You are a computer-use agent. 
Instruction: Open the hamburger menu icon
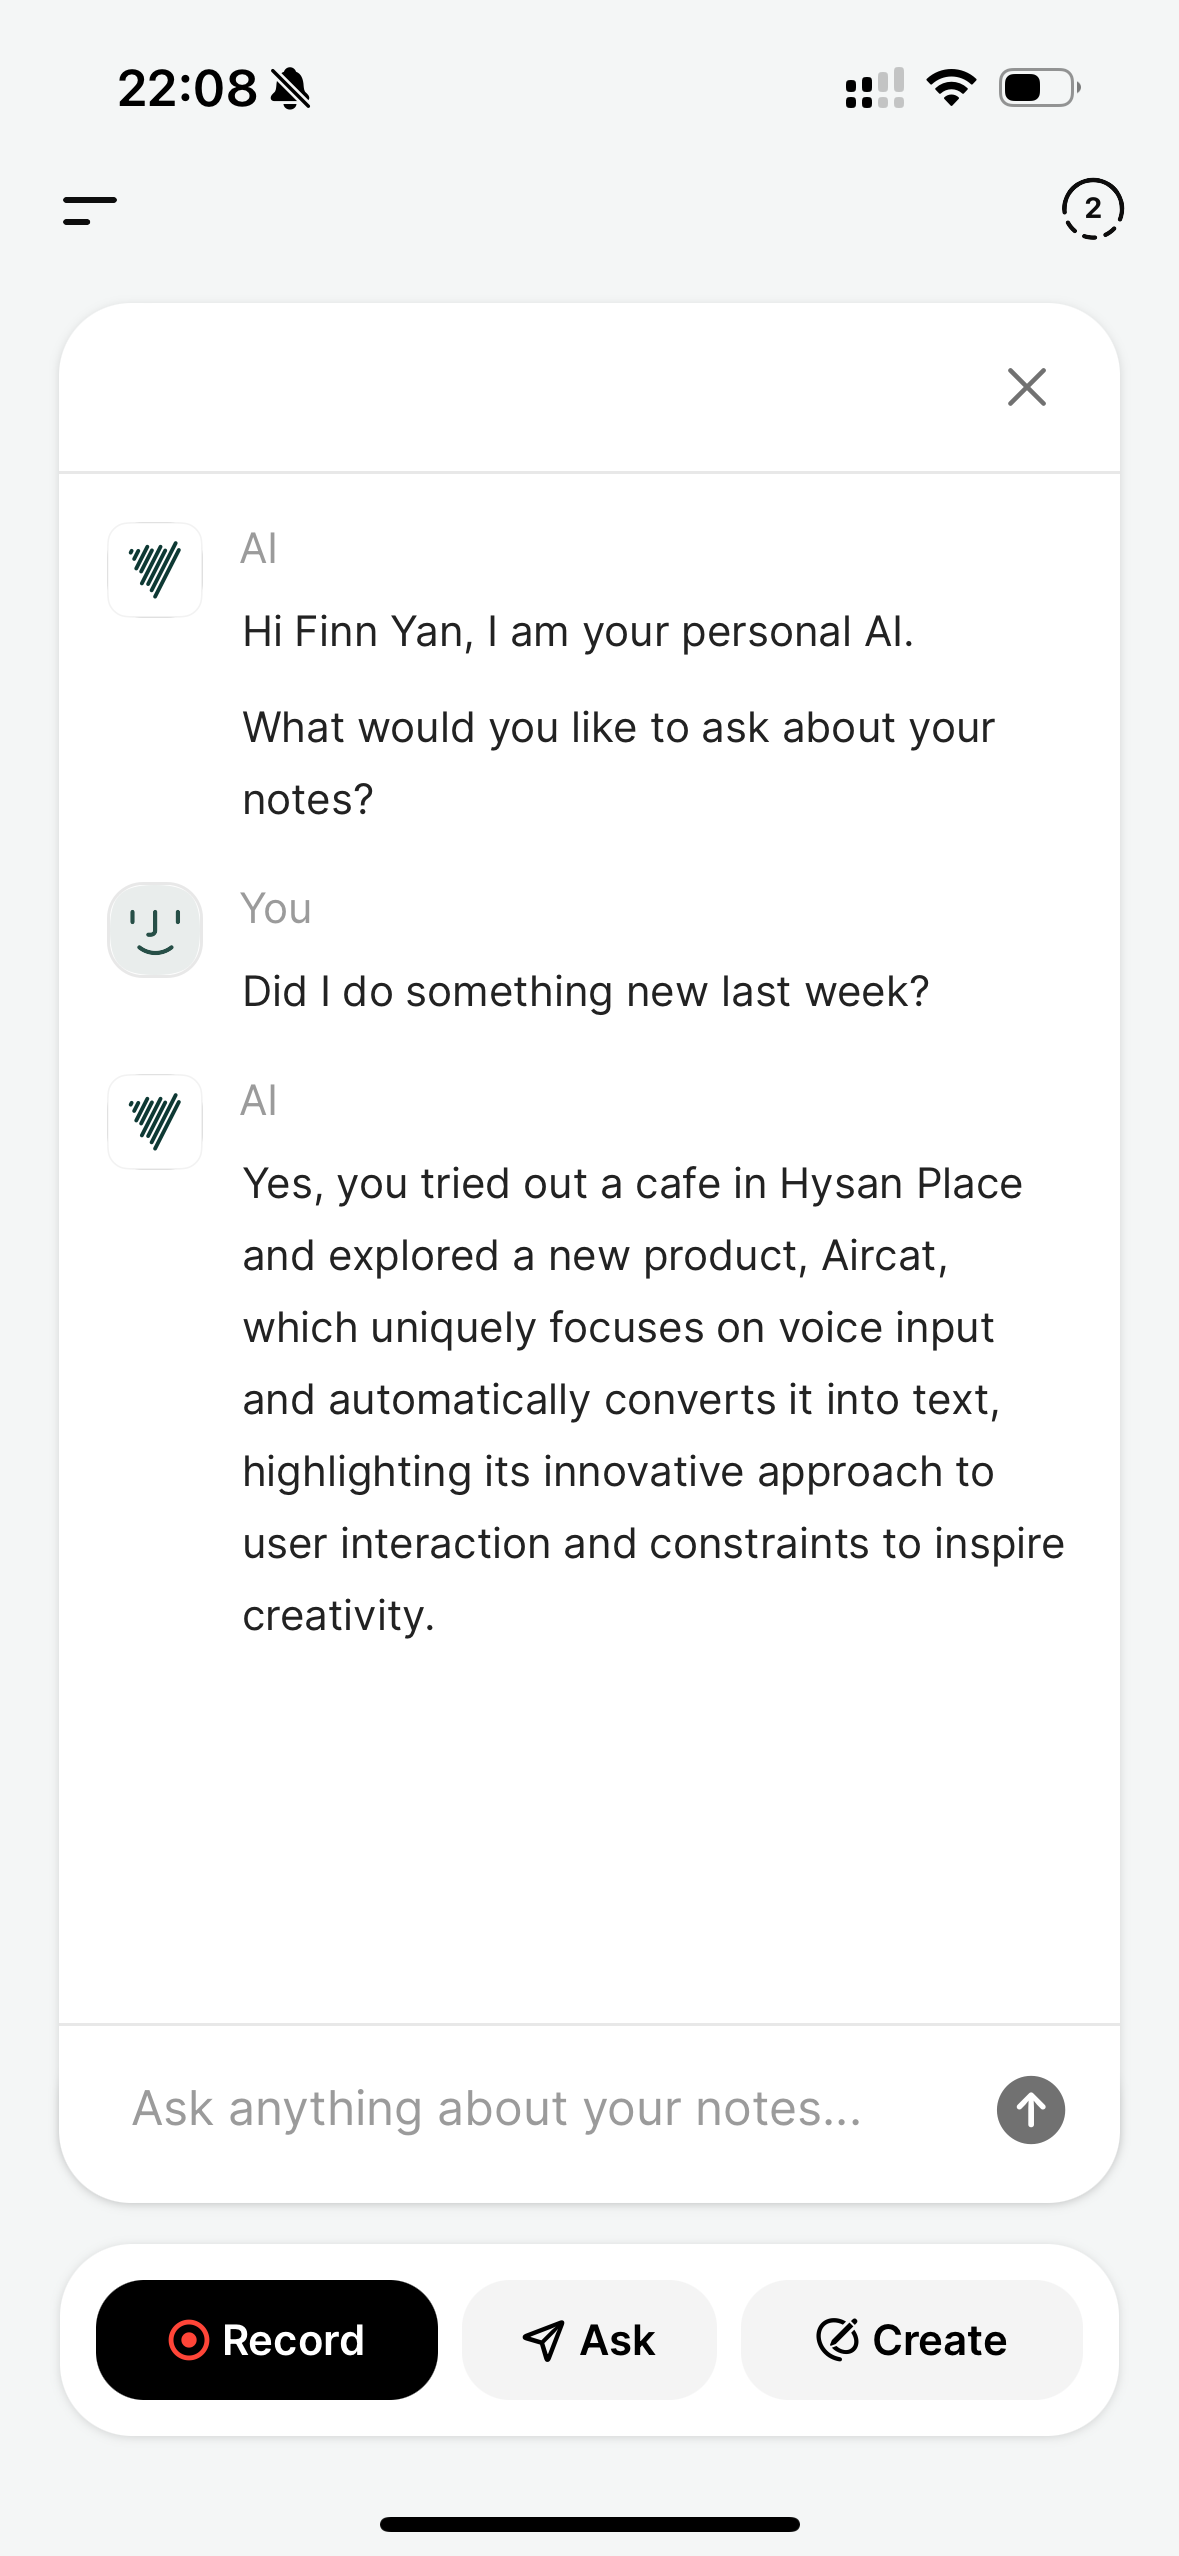click(90, 210)
